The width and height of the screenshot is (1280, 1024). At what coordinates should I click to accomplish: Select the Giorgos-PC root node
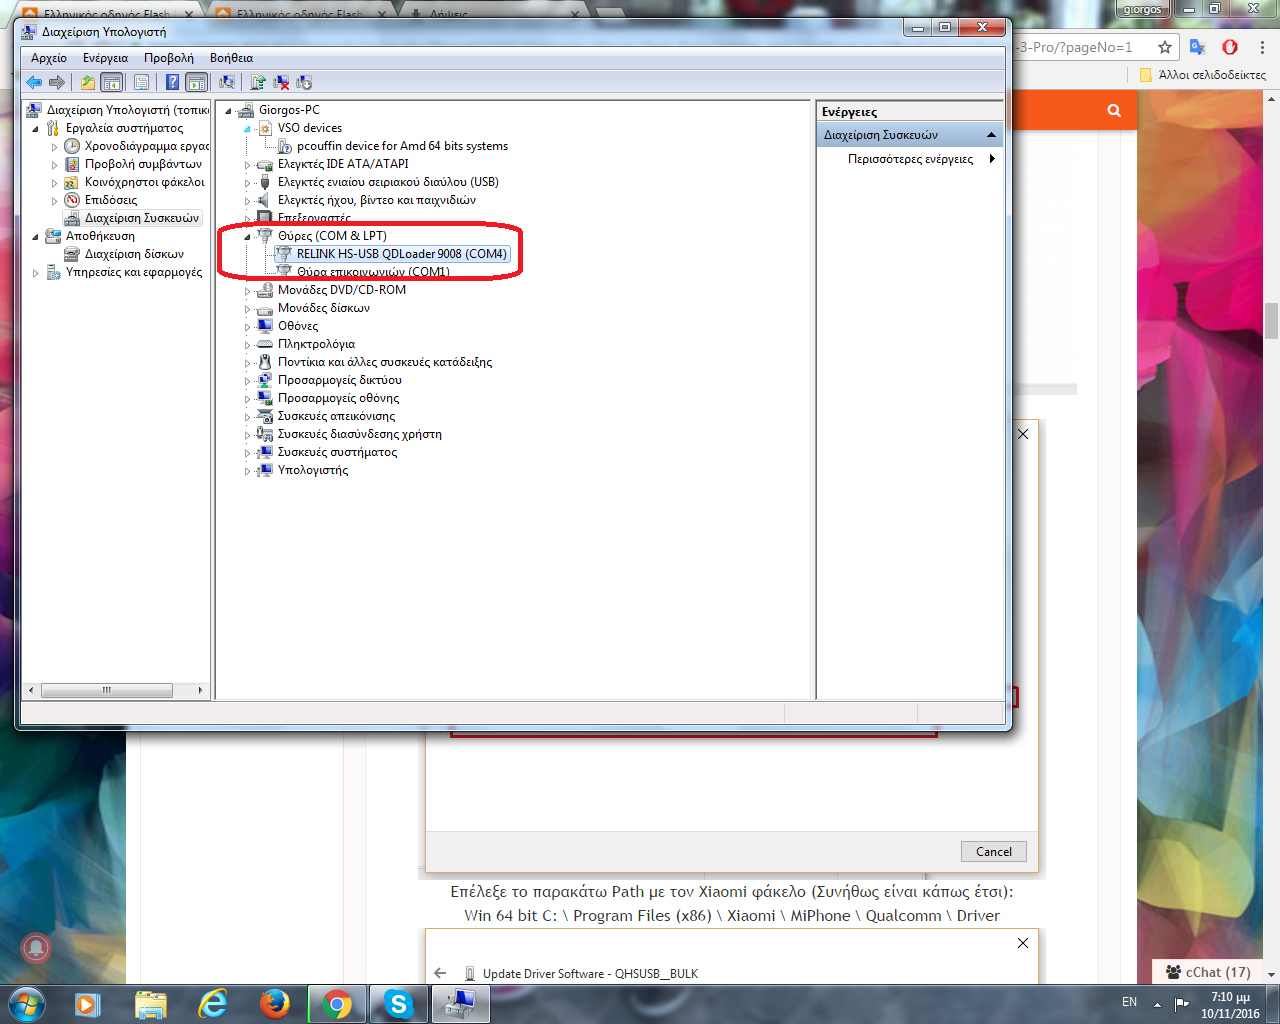(289, 110)
